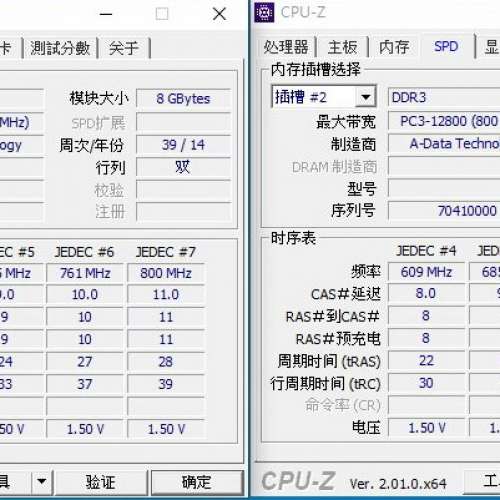Click the PC3-12800 max bandwidth field
The height and width of the screenshot is (500, 500).
444,121
